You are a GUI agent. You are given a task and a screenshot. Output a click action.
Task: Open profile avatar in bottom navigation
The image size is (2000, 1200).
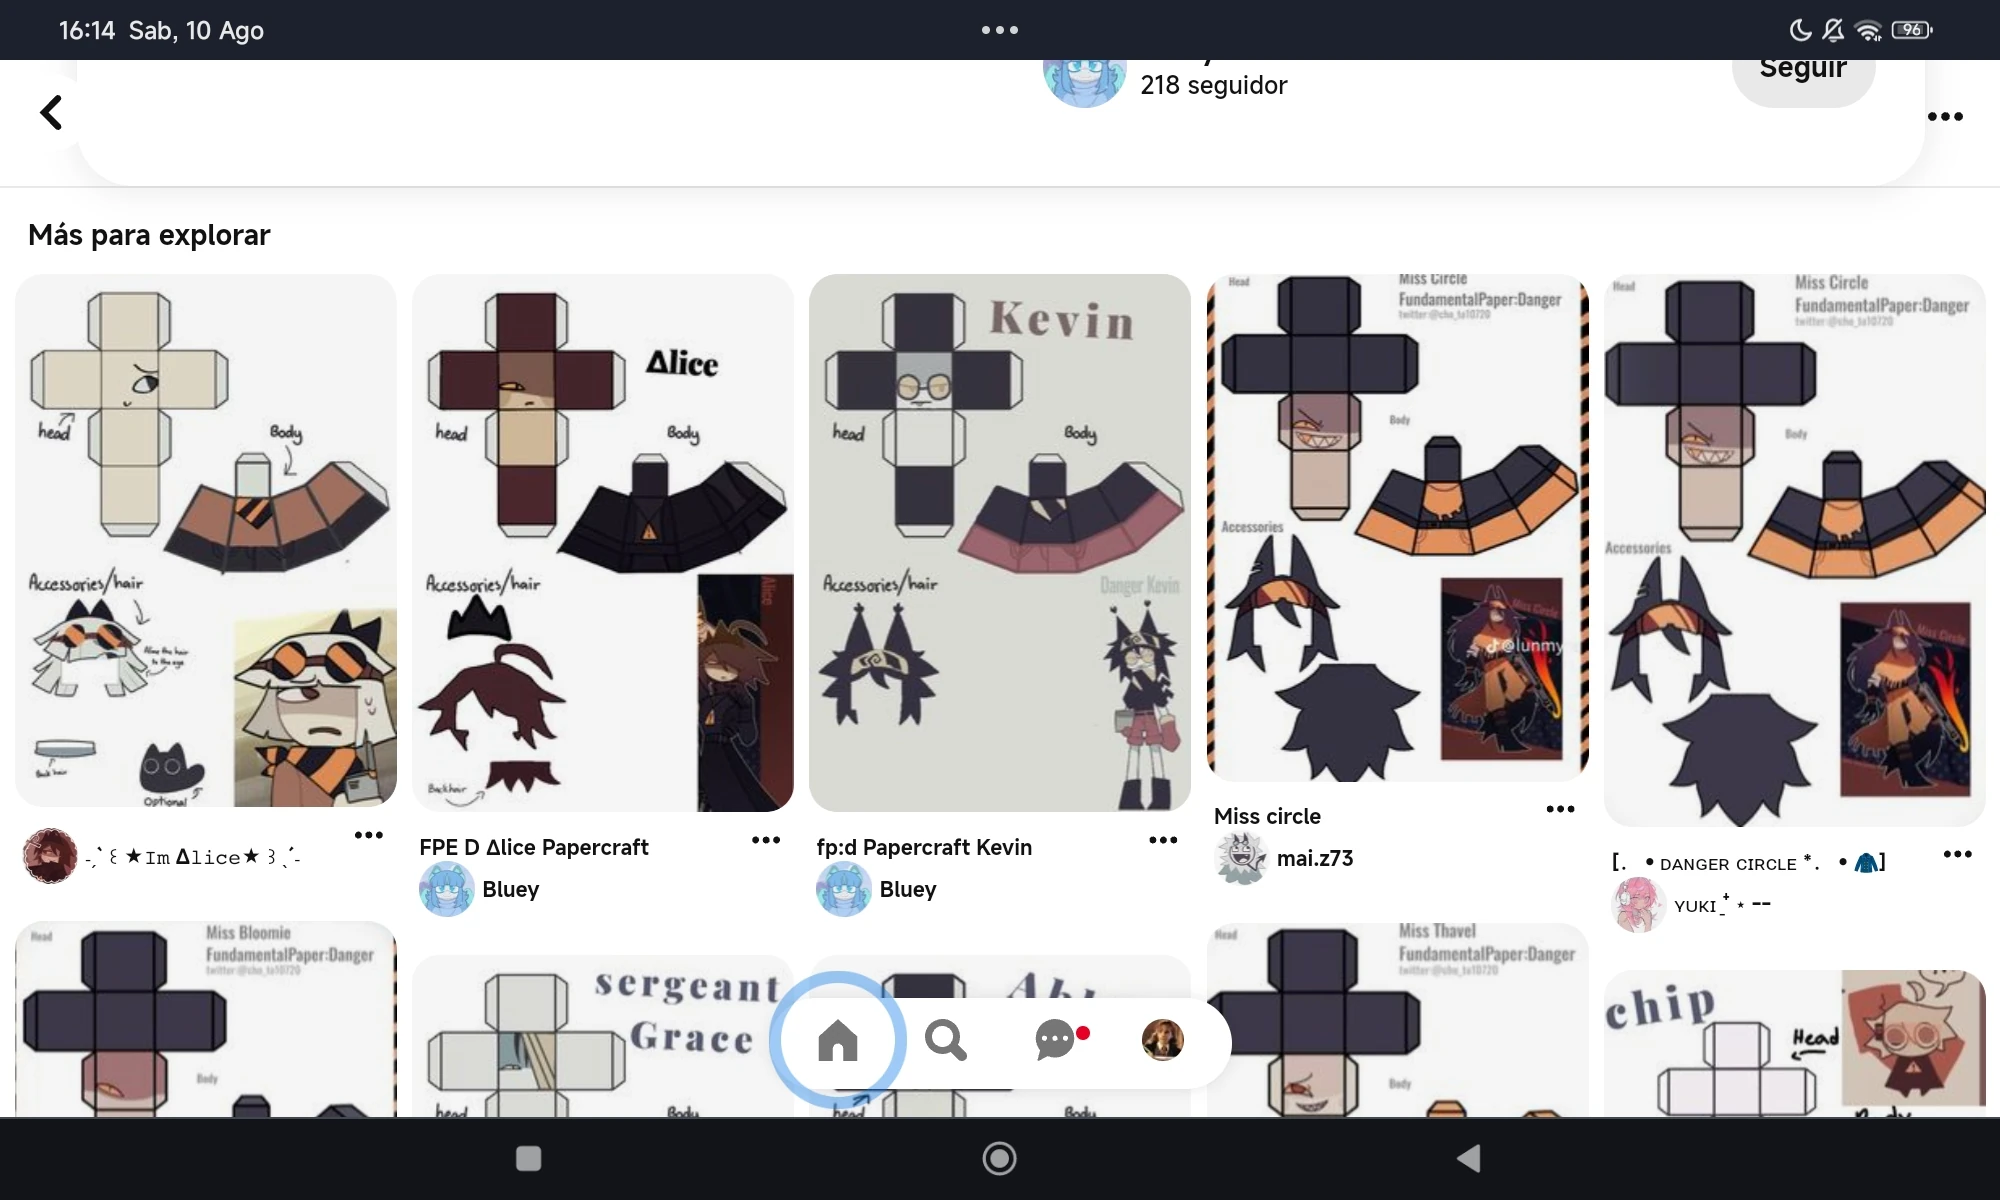pos(1162,1040)
